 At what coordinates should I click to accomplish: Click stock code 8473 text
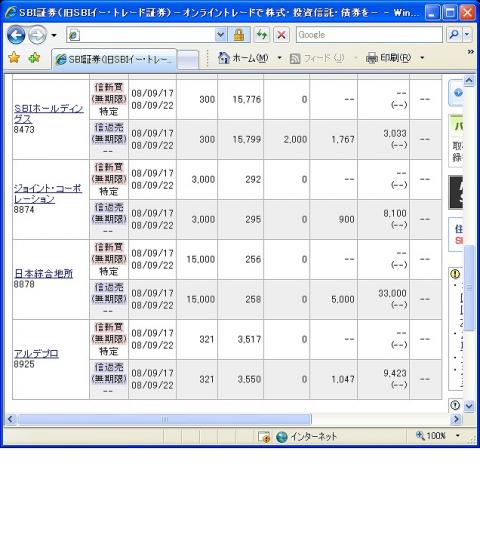tap(24, 129)
